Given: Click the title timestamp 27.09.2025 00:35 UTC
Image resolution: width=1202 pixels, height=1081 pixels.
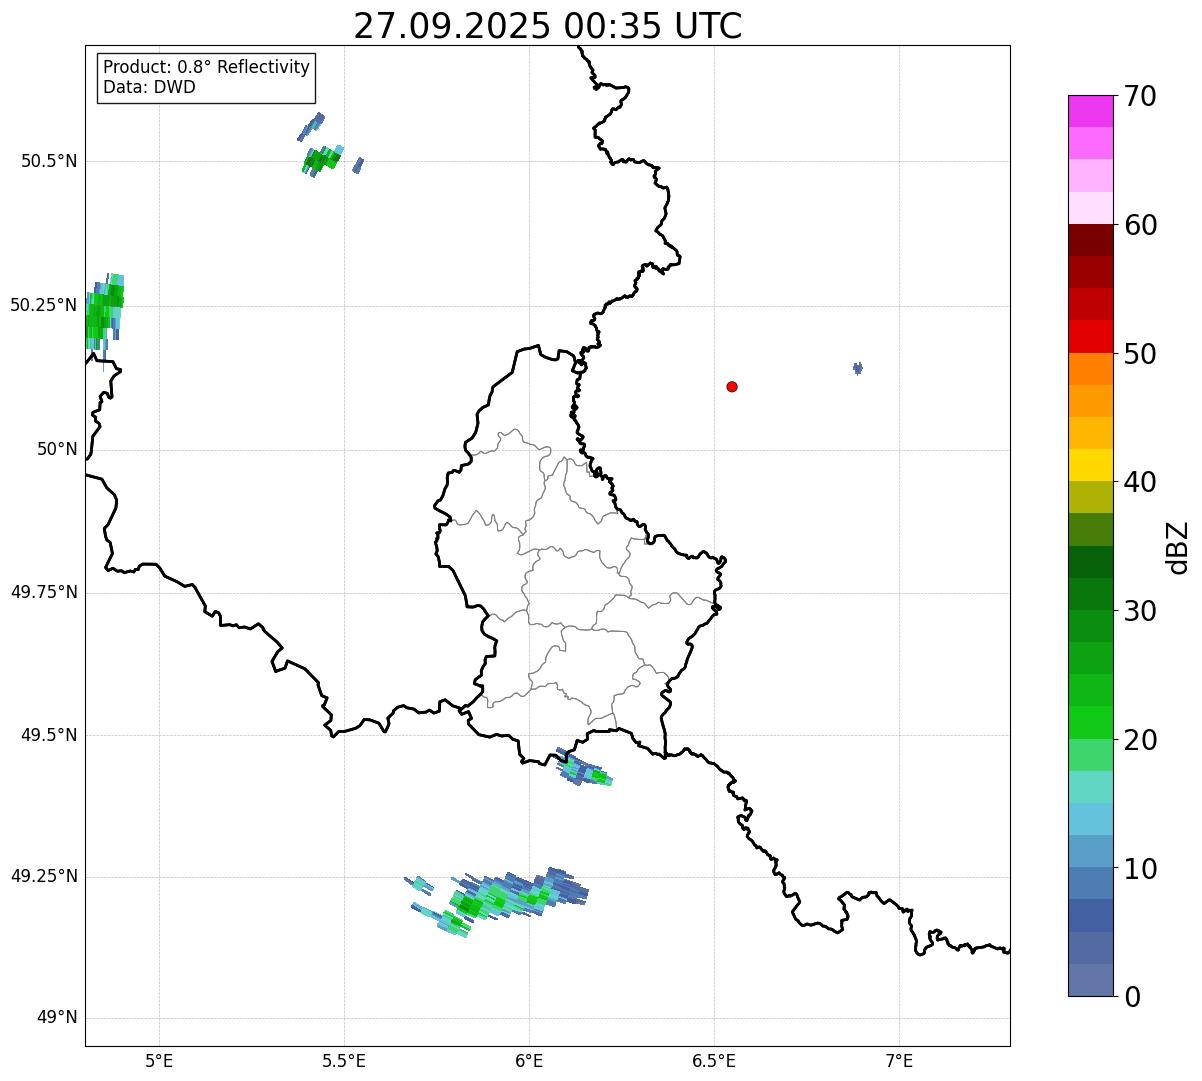Looking at the screenshot, I should pos(548,26).
